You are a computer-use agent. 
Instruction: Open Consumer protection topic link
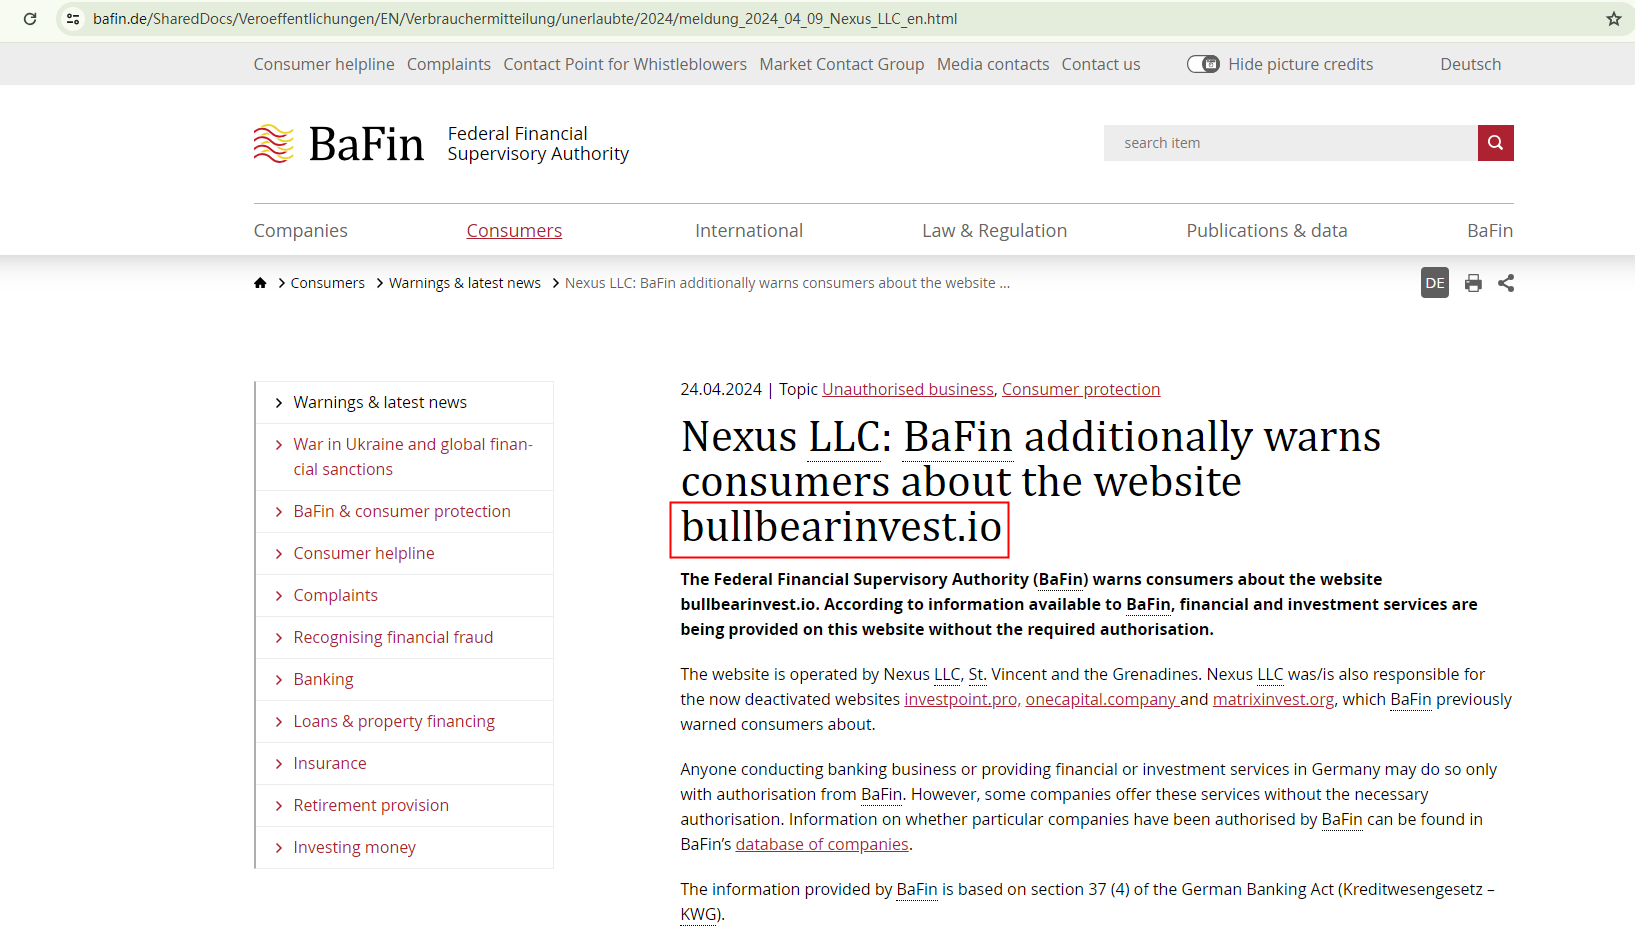point(1081,389)
